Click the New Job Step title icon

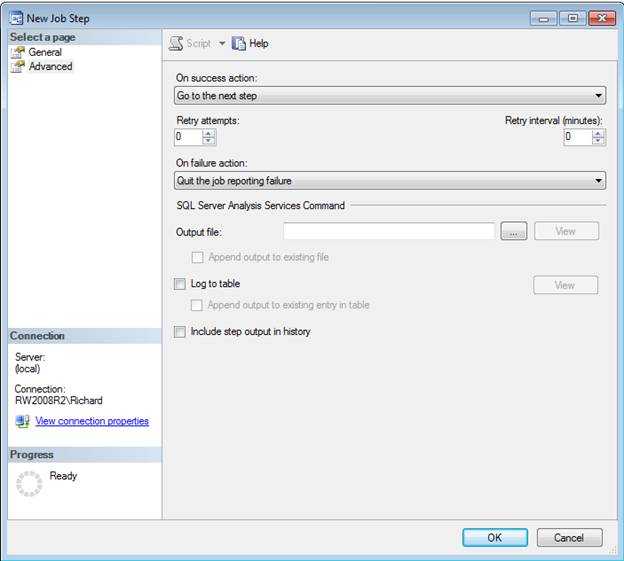click(16, 18)
